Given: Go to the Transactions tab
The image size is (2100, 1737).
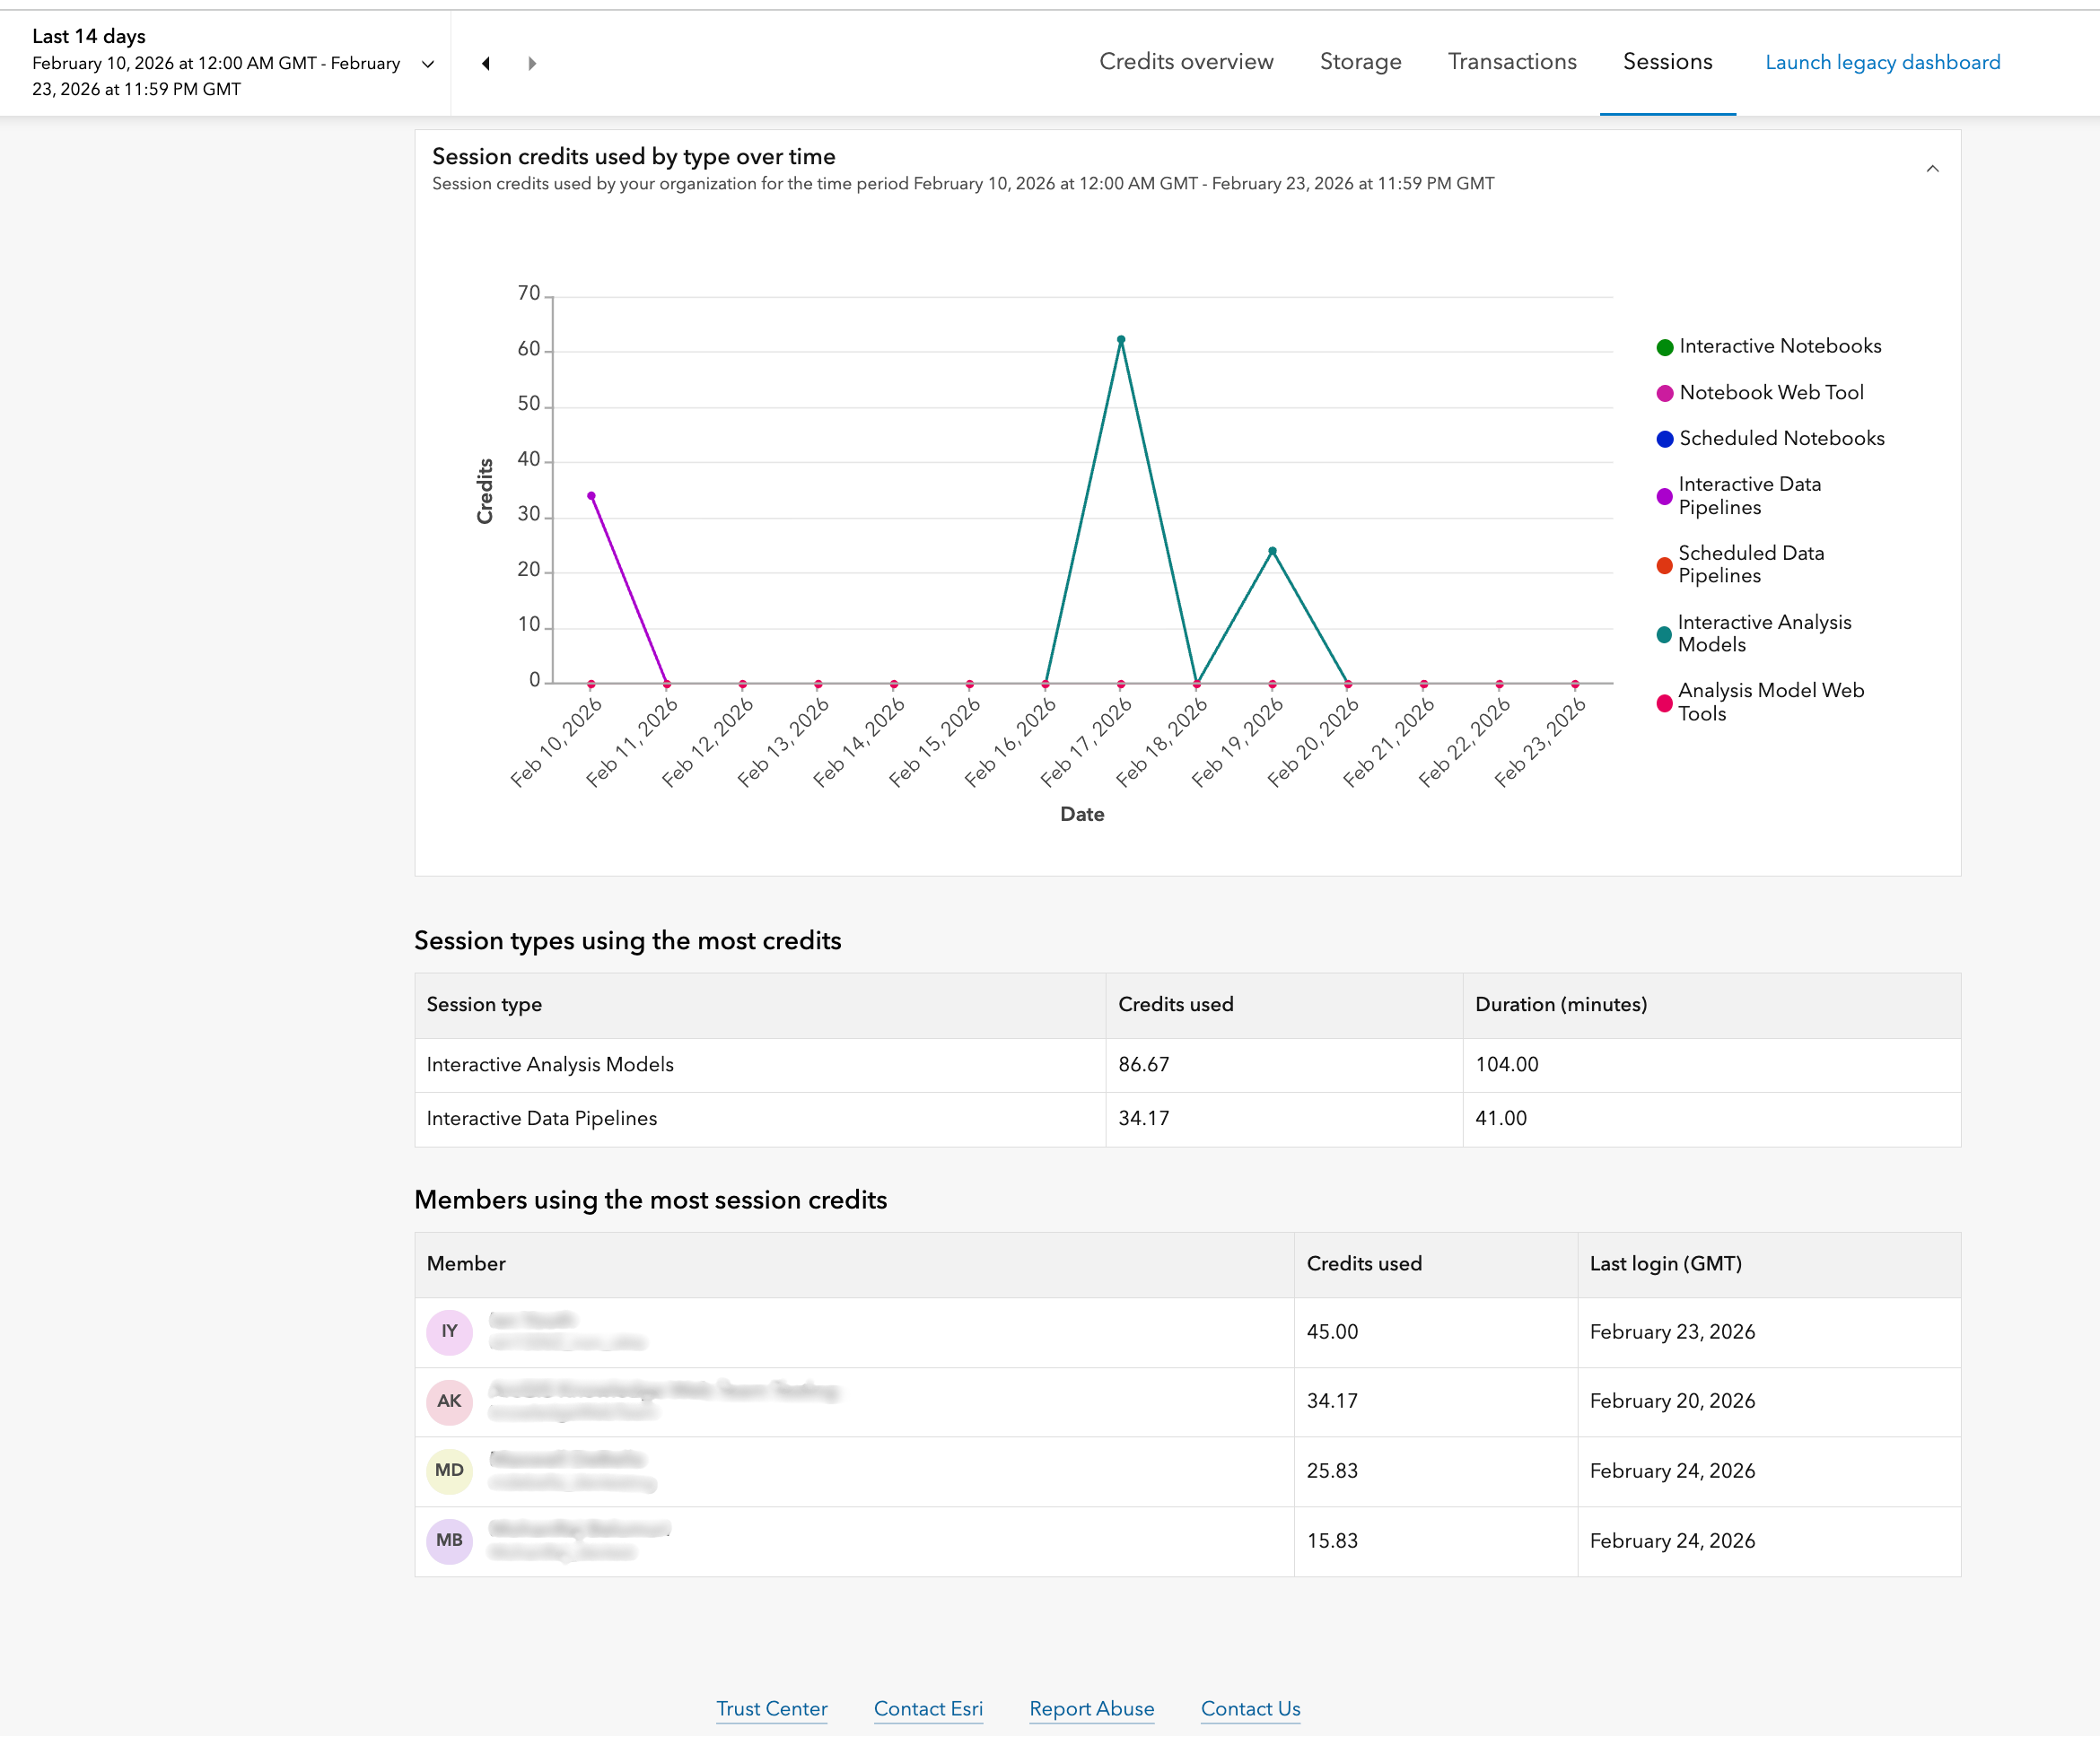Looking at the screenshot, I should (1512, 62).
